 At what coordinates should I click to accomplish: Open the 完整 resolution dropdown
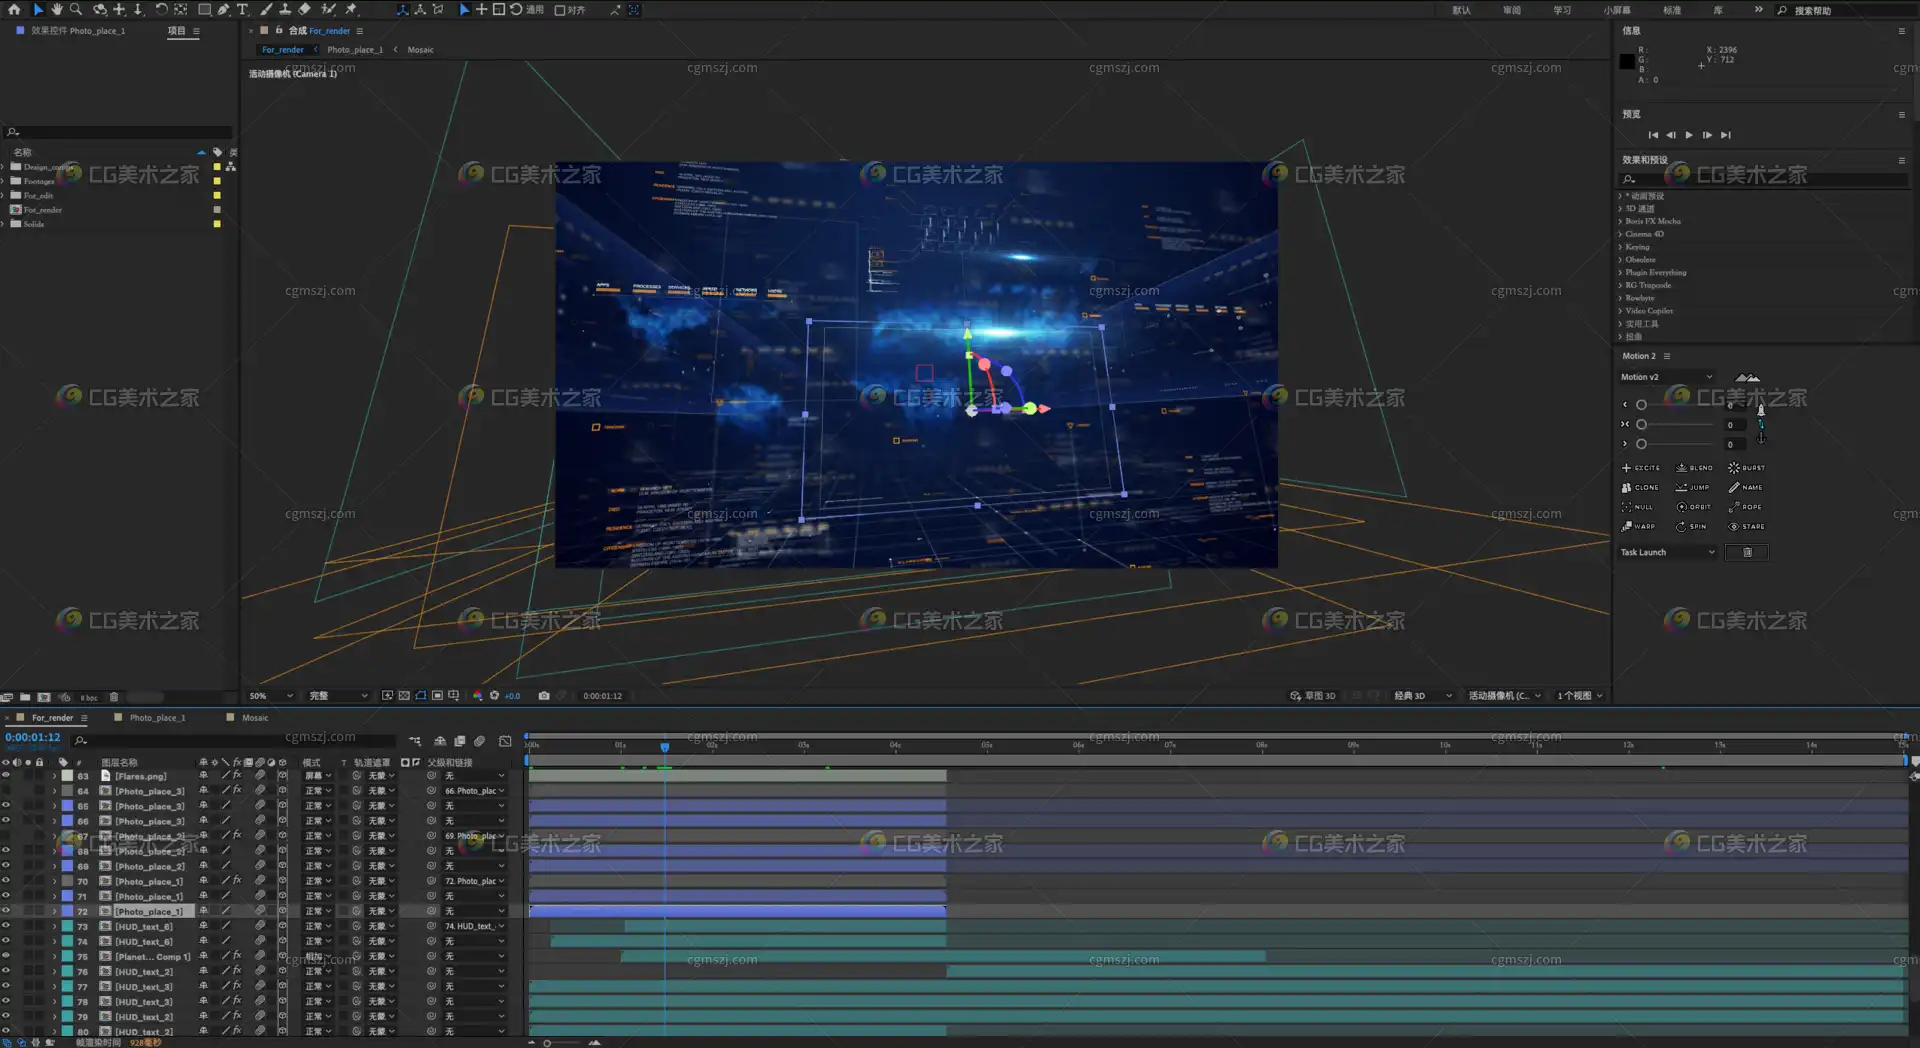(338, 696)
